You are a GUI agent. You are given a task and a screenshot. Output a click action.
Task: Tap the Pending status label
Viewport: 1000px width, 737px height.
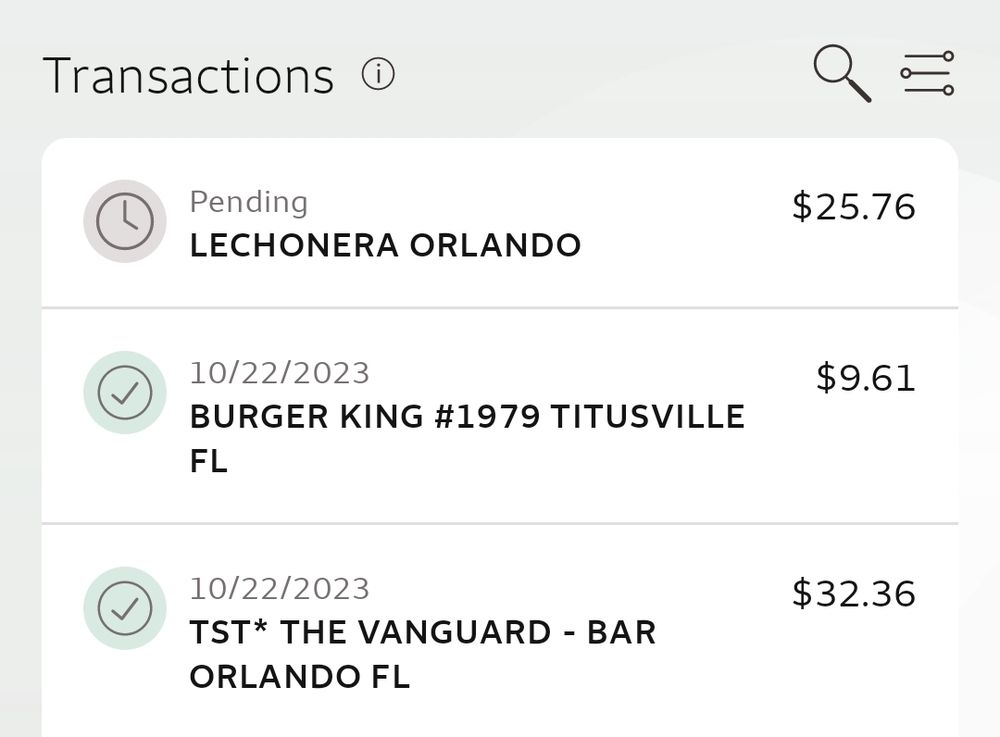pos(249,202)
